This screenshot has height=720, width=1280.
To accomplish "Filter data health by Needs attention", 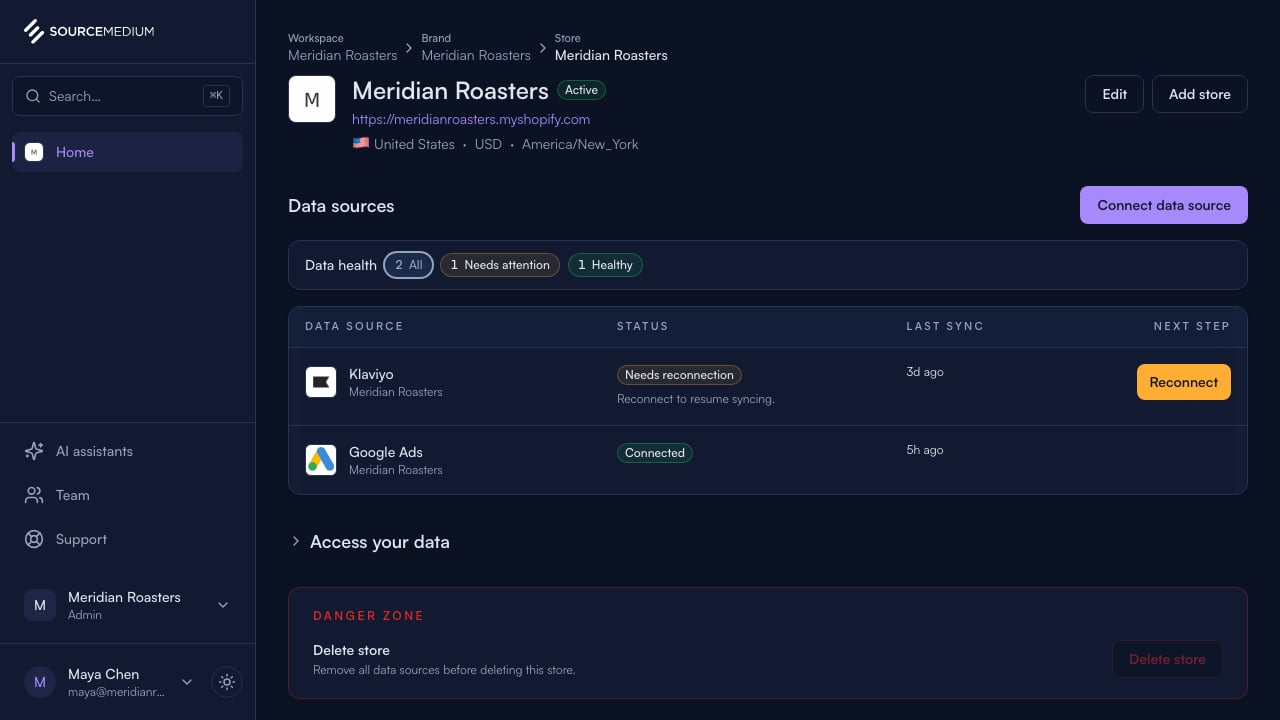I will tap(500, 265).
